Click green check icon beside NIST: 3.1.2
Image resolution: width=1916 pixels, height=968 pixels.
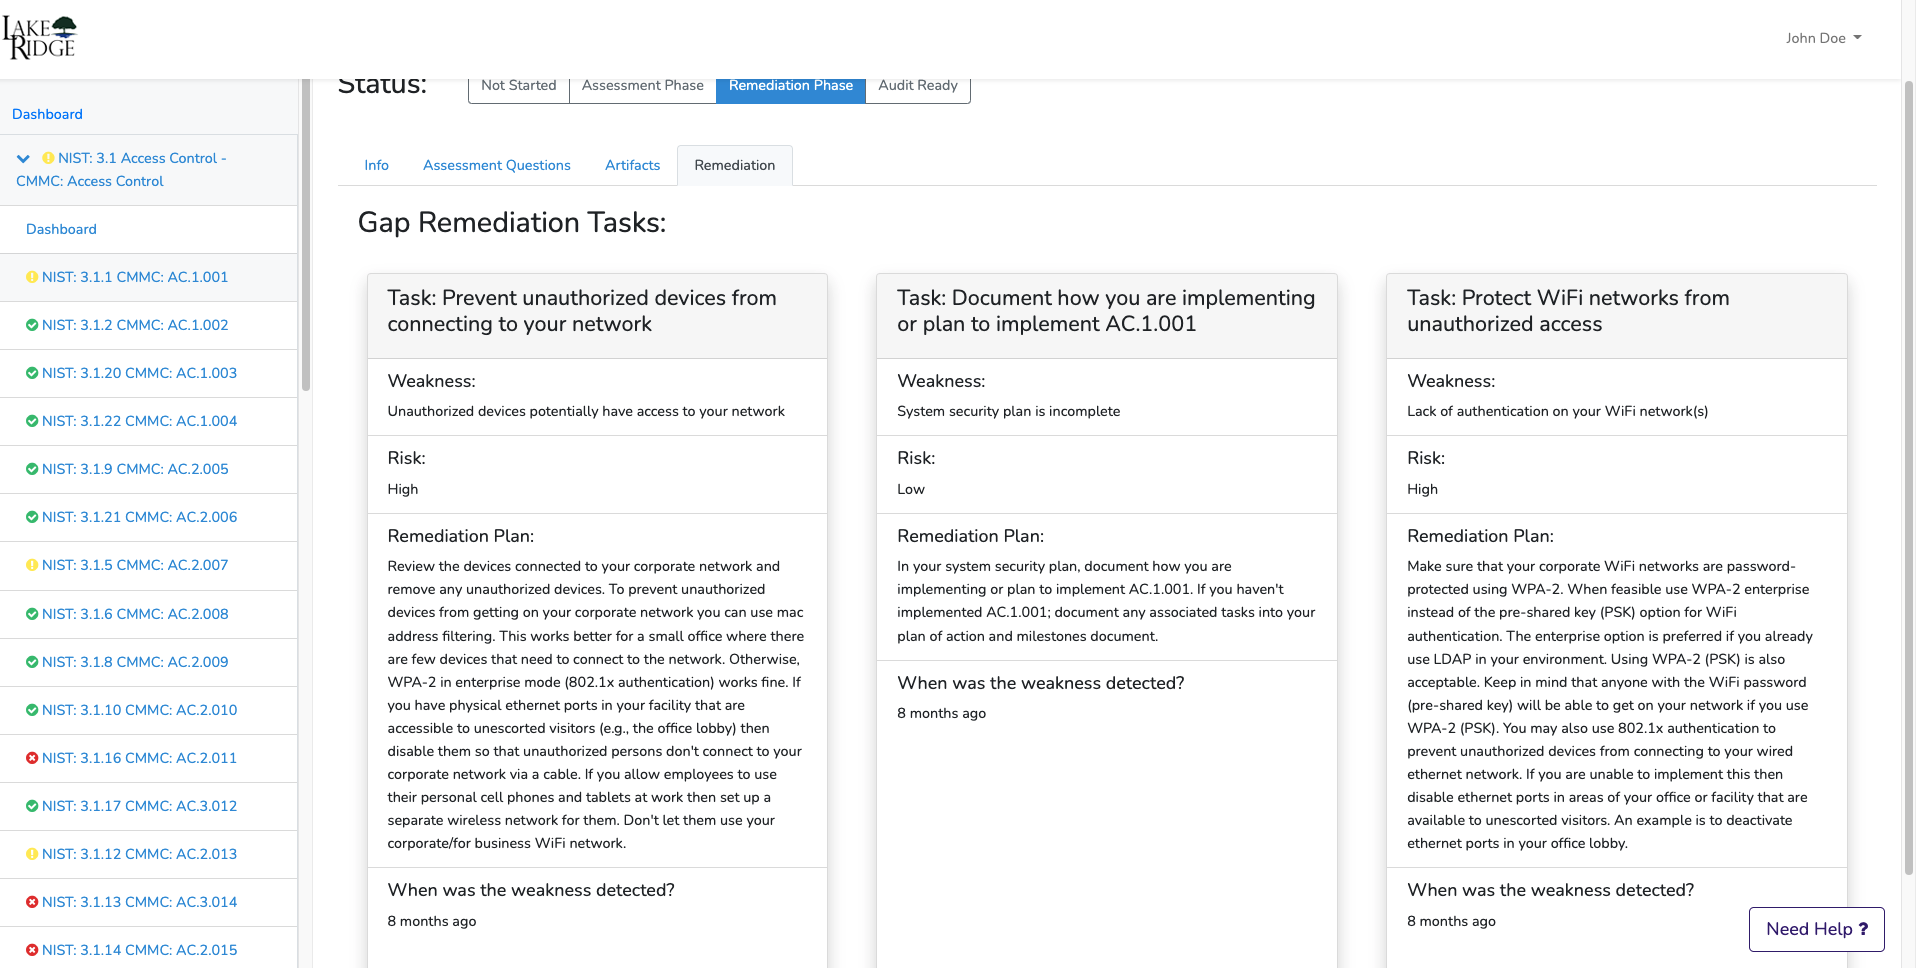tap(32, 325)
